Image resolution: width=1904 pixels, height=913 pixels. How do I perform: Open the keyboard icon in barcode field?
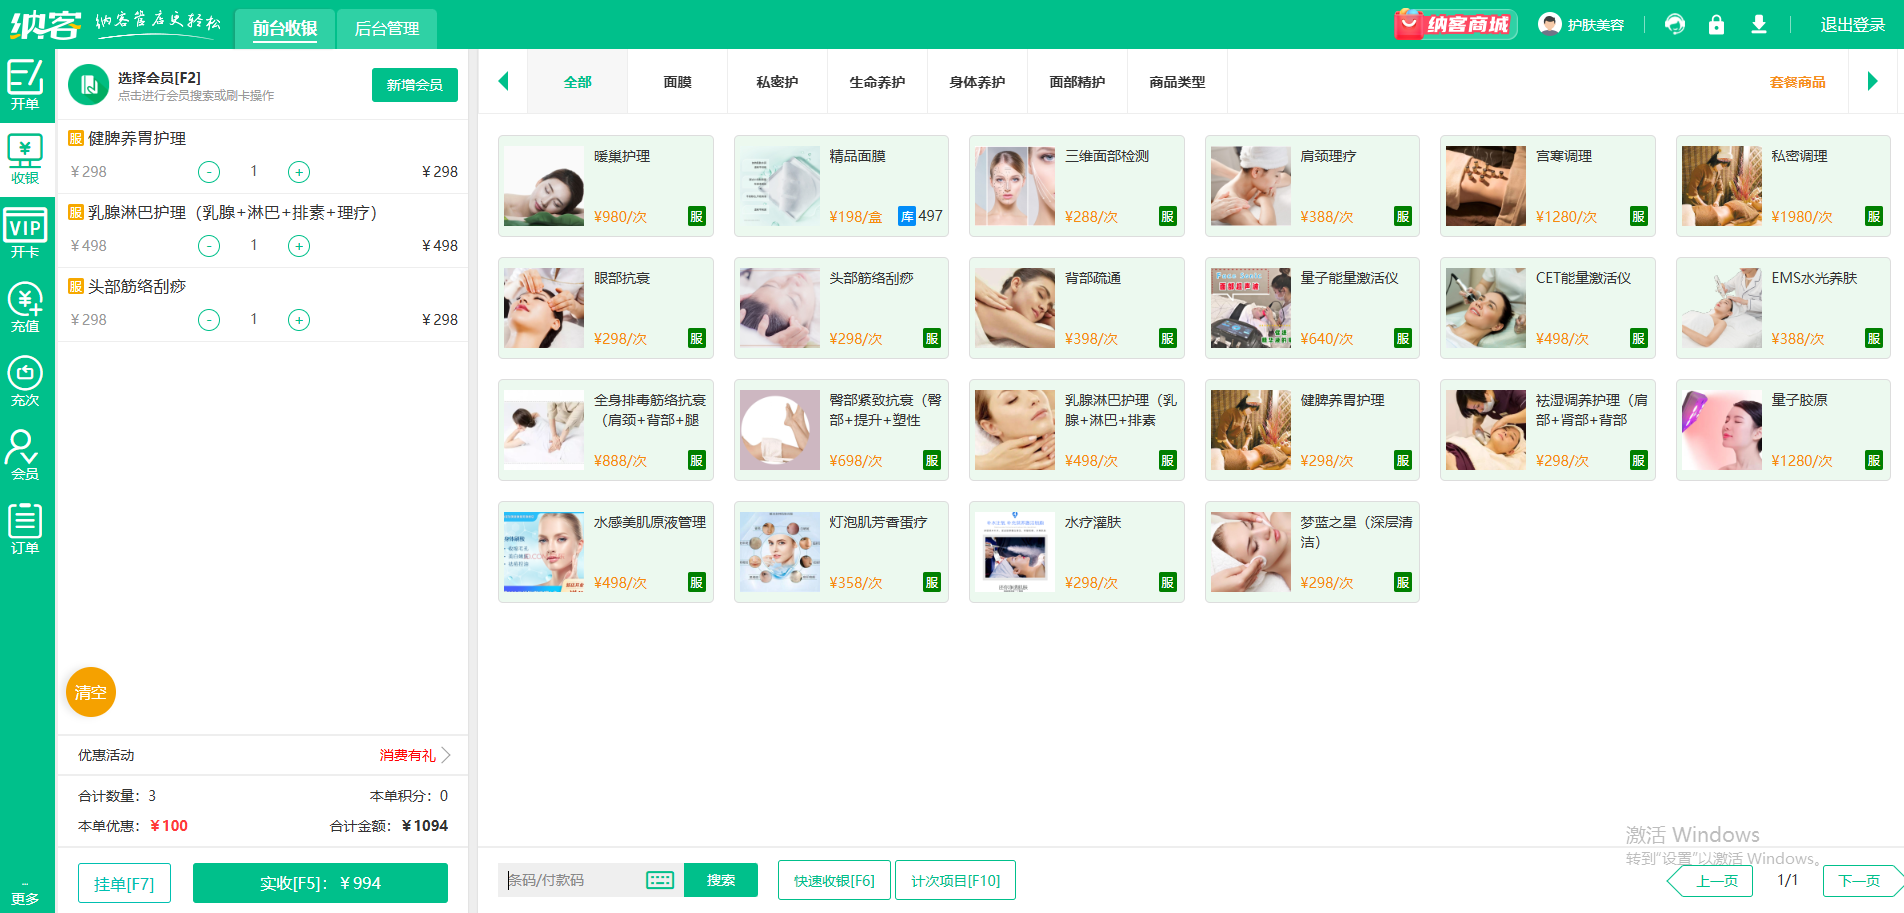(660, 880)
